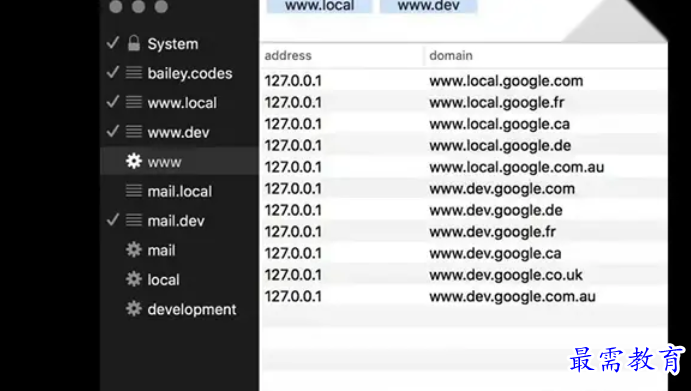
Task: Click the list icon beside mail.local
Action: click(x=134, y=191)
